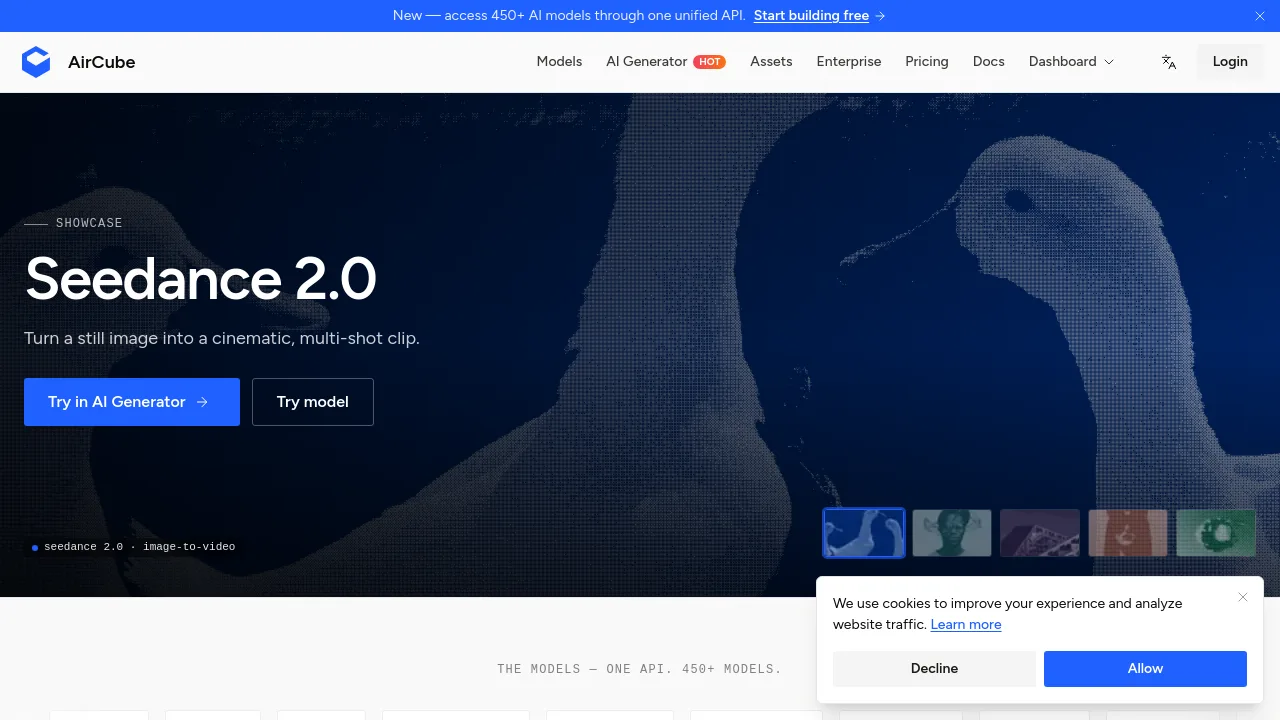Close the cookie consent popup
1280x720 pixels.
point(1243,597)
